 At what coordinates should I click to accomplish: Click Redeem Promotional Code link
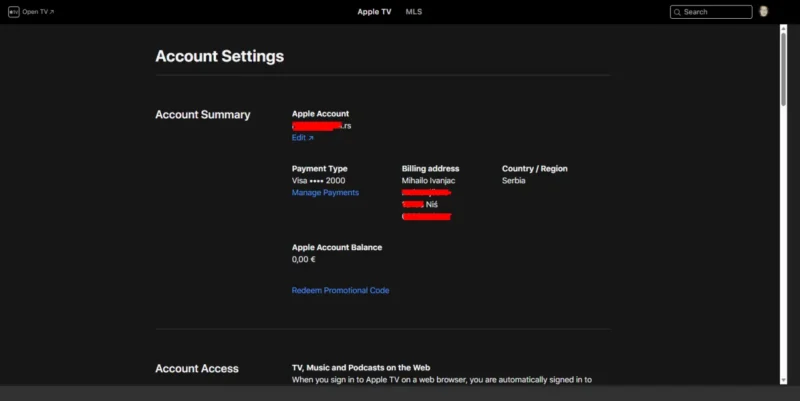pos(340,290)
